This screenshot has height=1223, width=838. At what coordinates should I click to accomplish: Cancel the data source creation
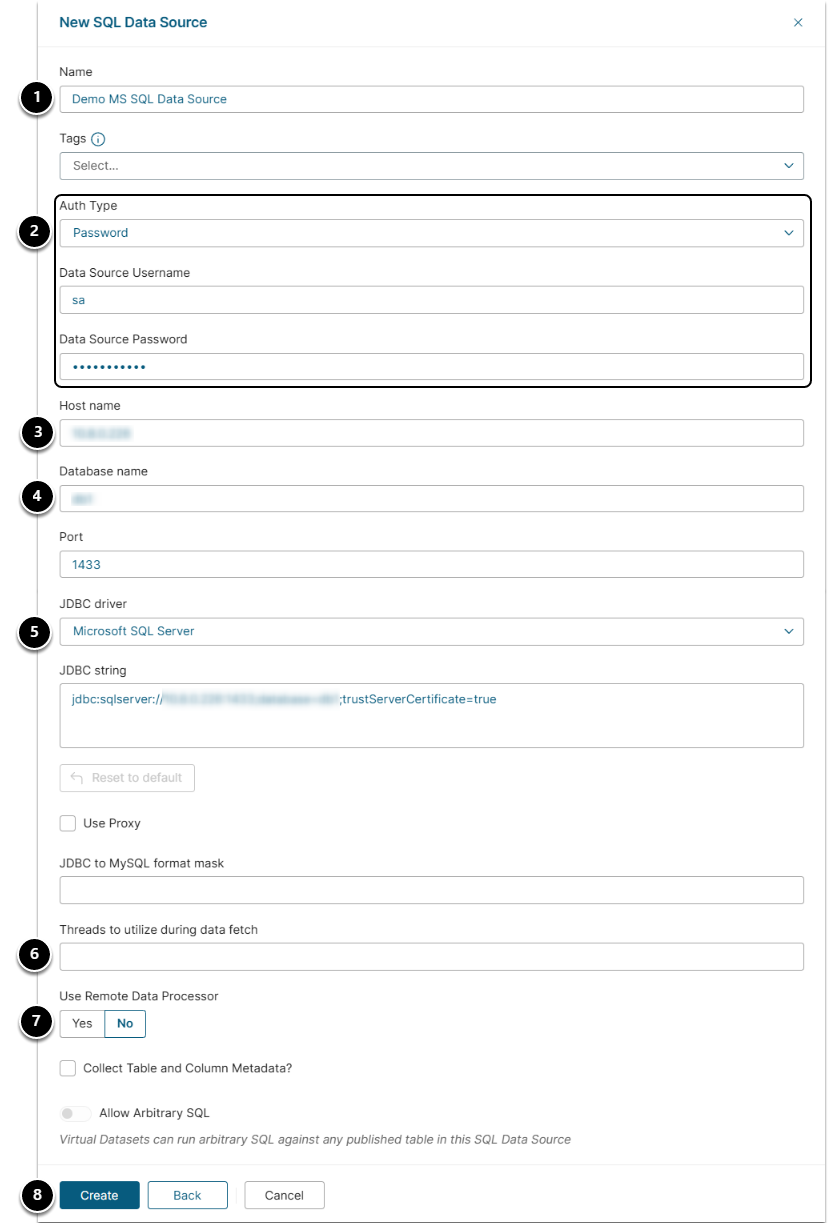click(284, 1195)
